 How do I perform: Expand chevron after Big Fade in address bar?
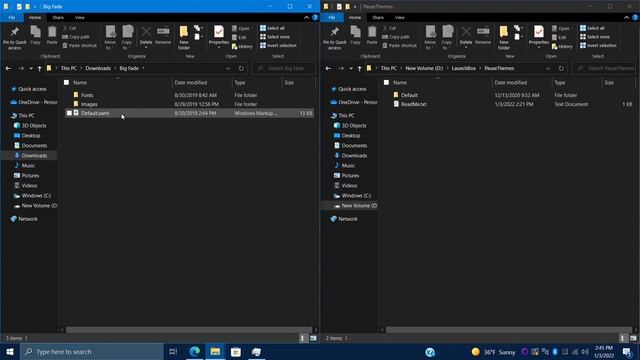coord(143,68)
